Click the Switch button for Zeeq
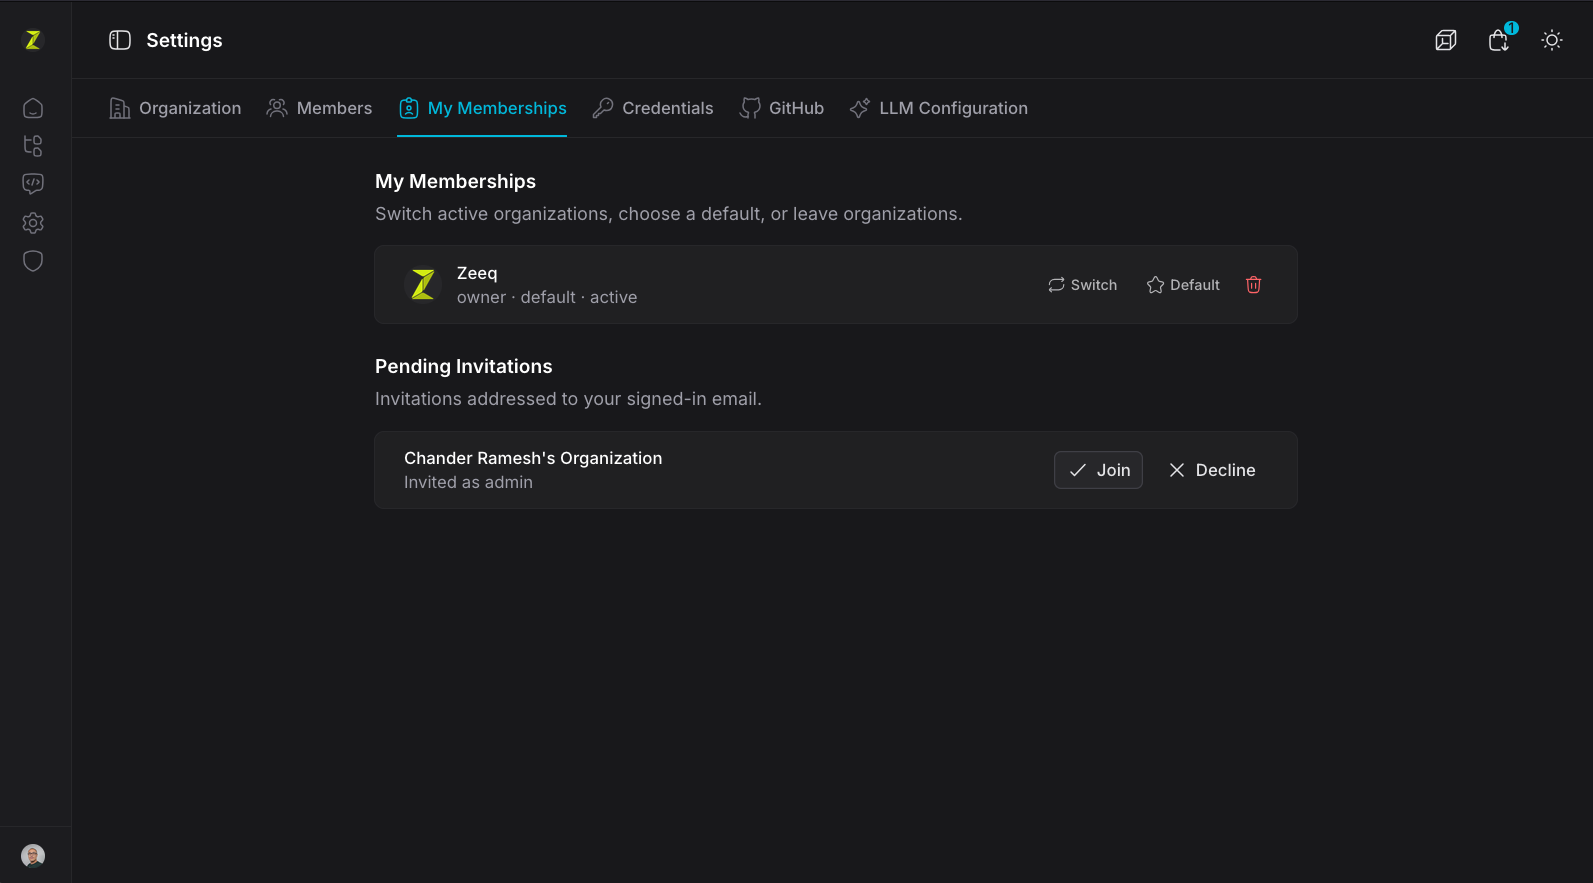The width and height of the screenshot is (1593, 883). [x=1082, y=285]
